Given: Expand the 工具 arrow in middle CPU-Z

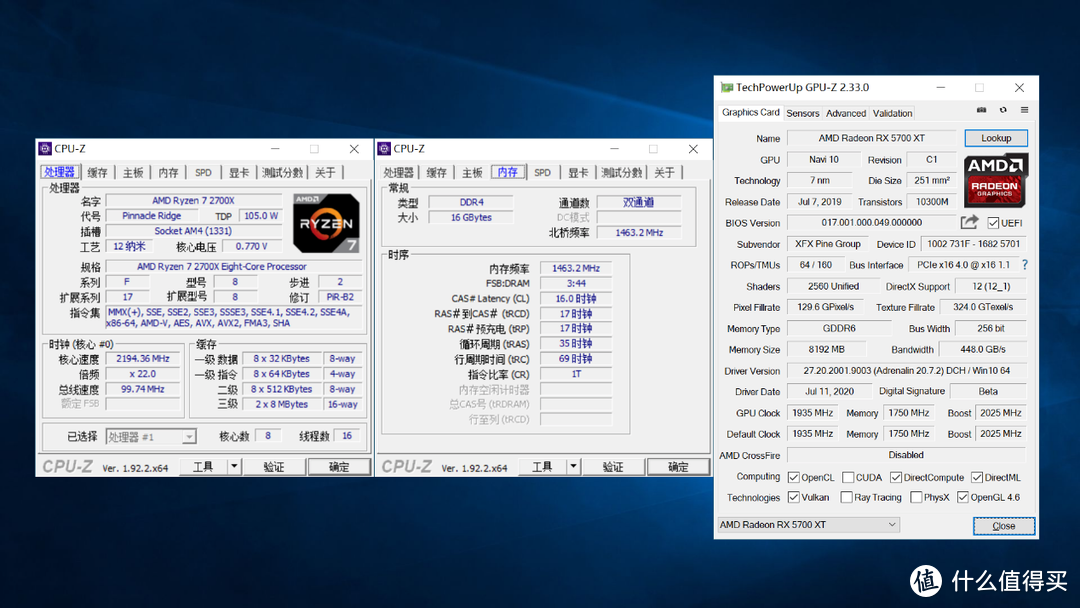Looking at the screenshot, I should pos(573,467).
